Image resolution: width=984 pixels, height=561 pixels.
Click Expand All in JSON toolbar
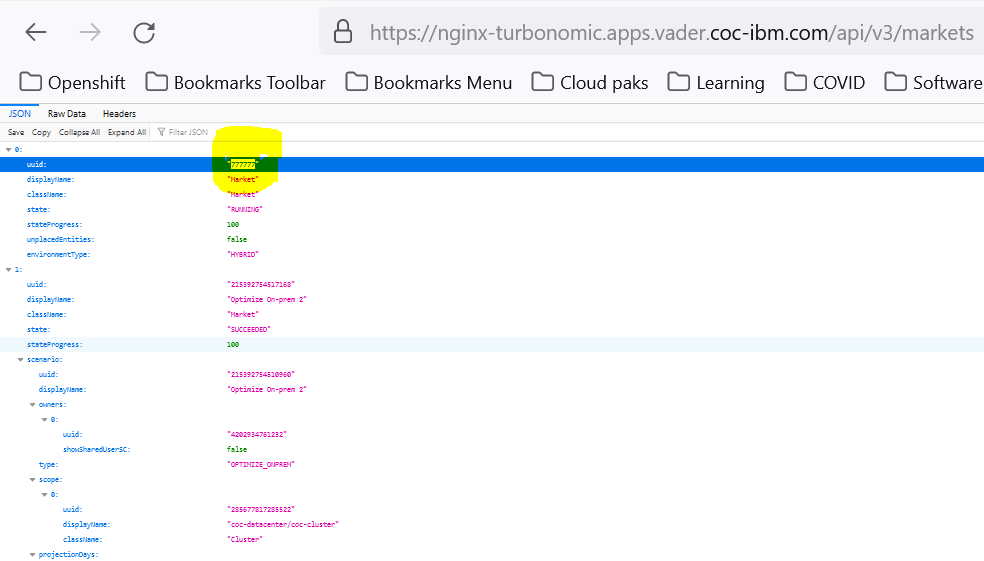127,132
